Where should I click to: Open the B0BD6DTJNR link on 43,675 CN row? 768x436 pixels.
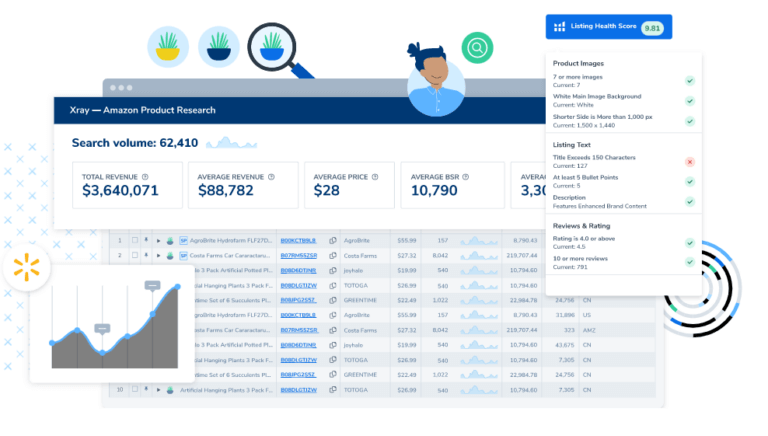coord(298,345)
